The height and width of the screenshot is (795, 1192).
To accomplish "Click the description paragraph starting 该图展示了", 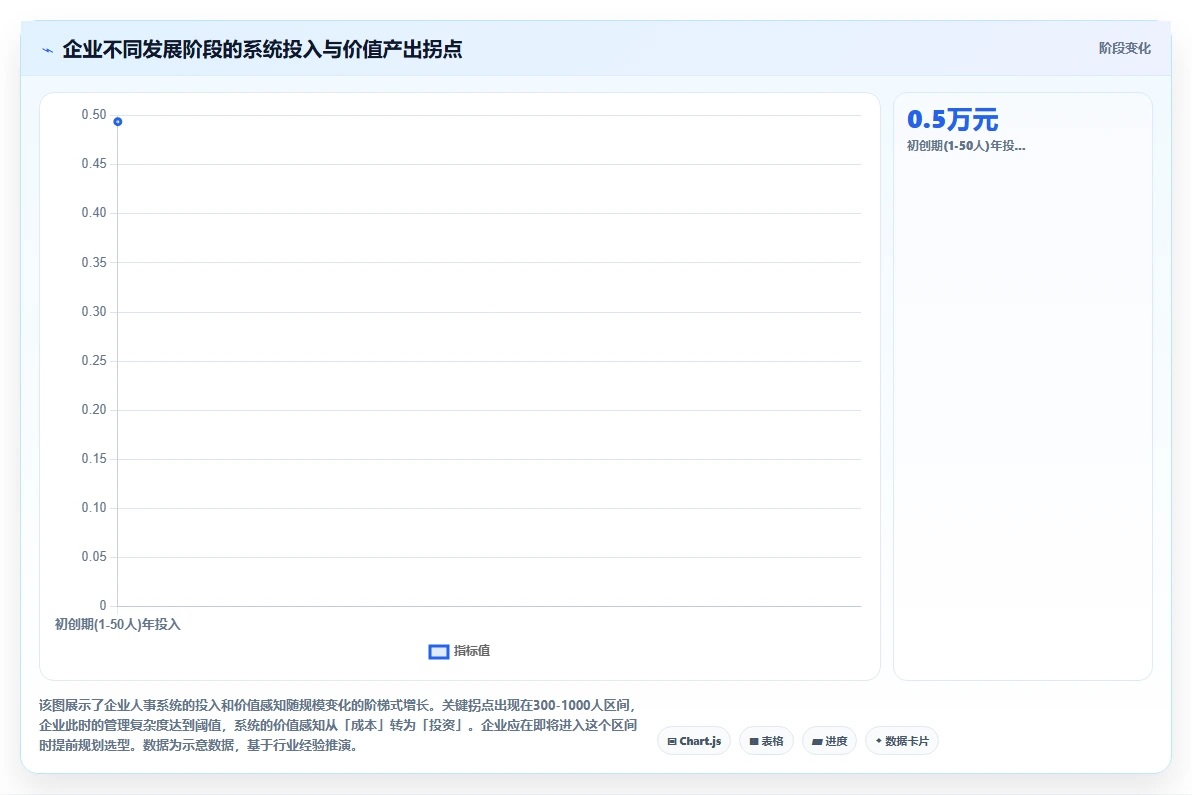I will tap(338, 725).
